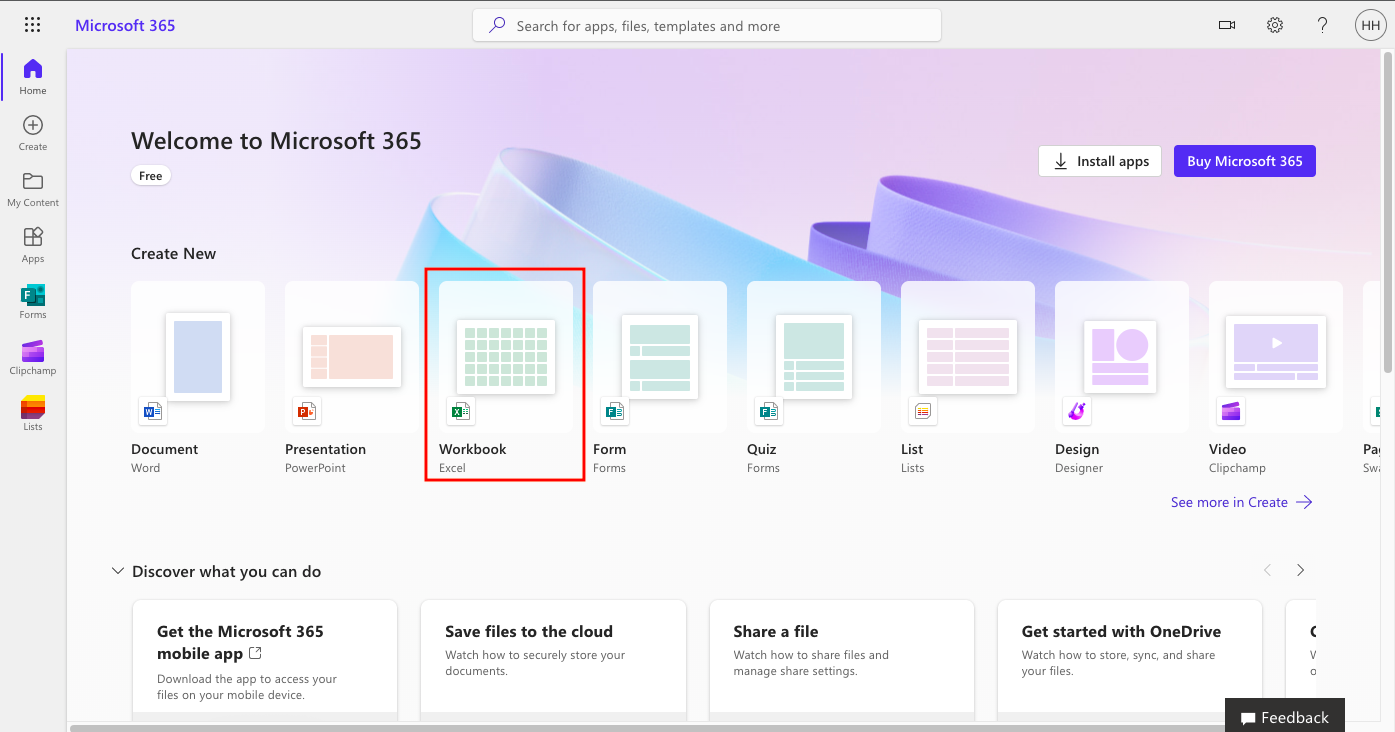Collapse the Discover what you can do section
Screen dimensions: 1395x732
pos(117,570)
